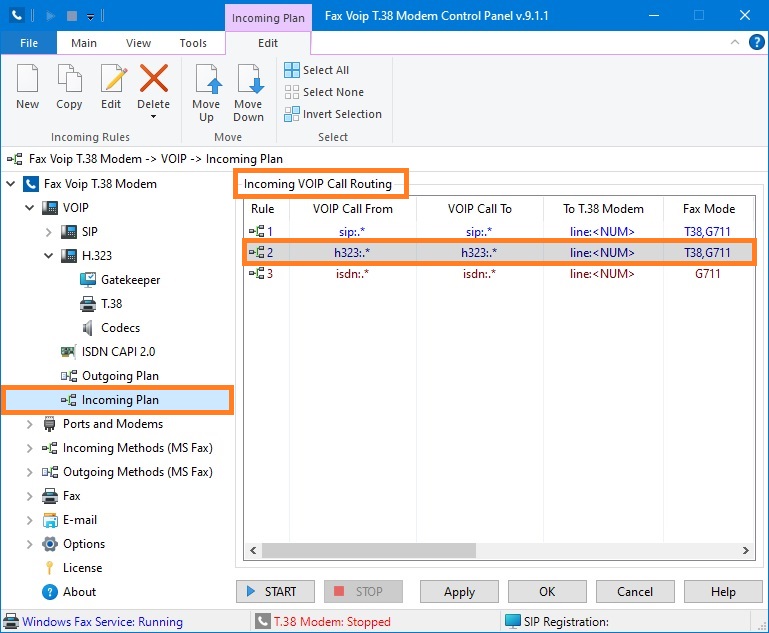Click the scrollbar right arrow
Screen dimensions: 769x633
[745, 550]
